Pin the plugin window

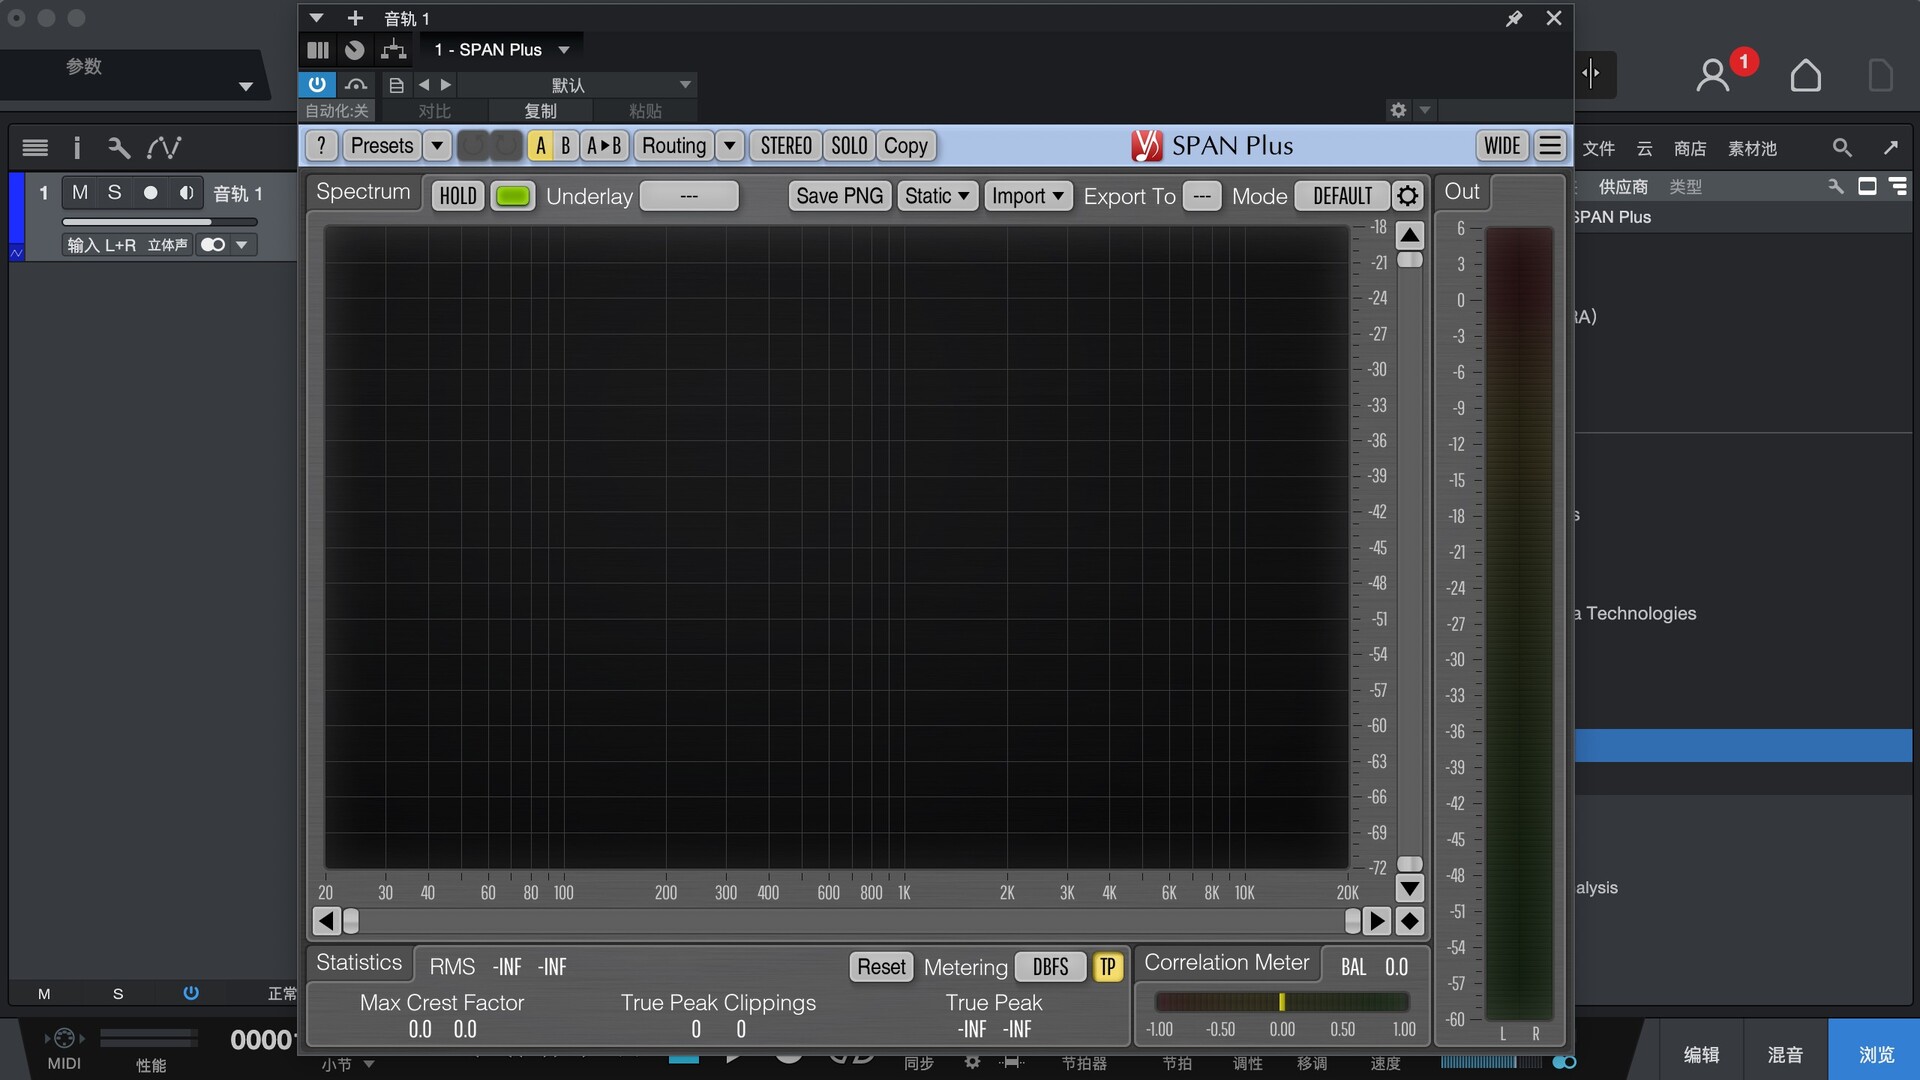(x=1514, y=18)
